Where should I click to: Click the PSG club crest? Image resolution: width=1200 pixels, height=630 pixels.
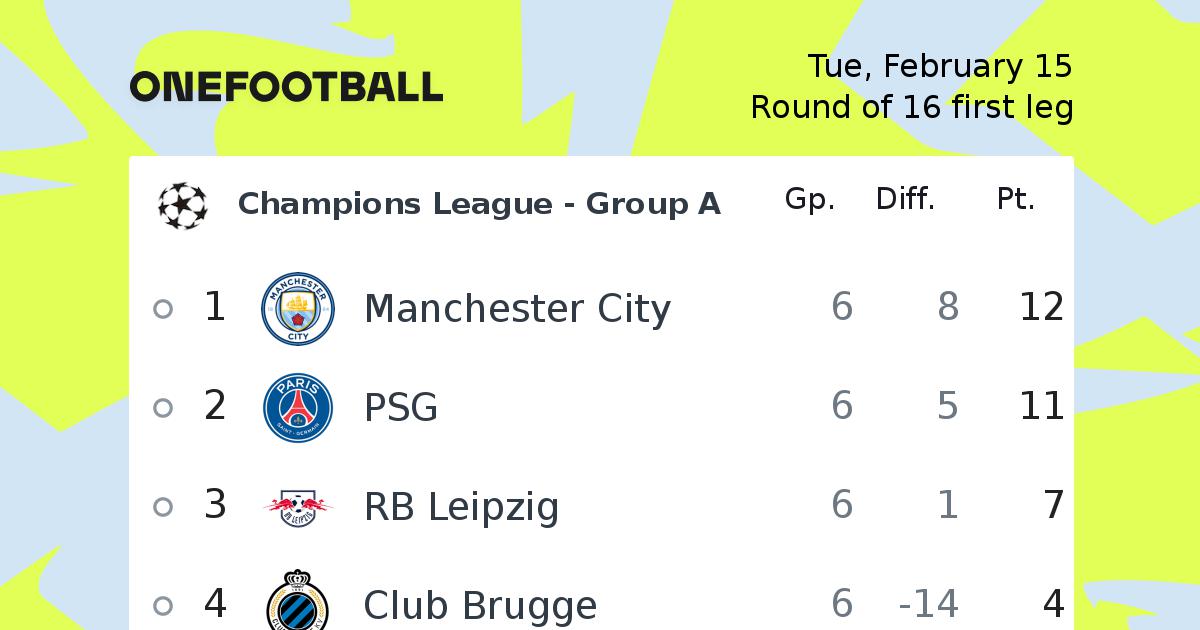coord(298,408)
